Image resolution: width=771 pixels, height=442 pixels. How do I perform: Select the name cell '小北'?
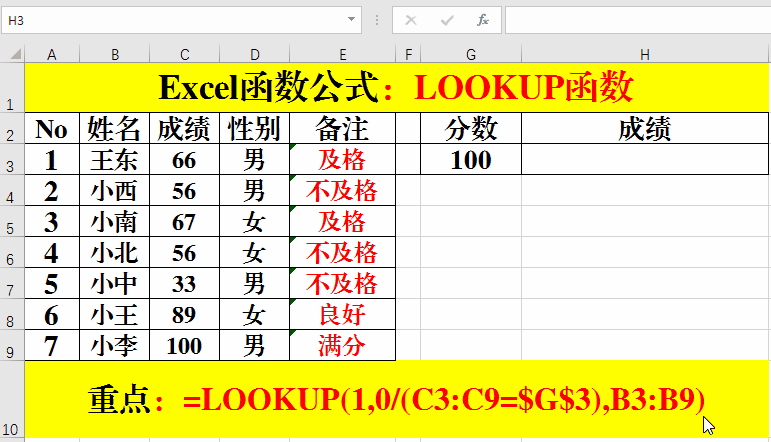pyautogui.click(x=115, y=252)
